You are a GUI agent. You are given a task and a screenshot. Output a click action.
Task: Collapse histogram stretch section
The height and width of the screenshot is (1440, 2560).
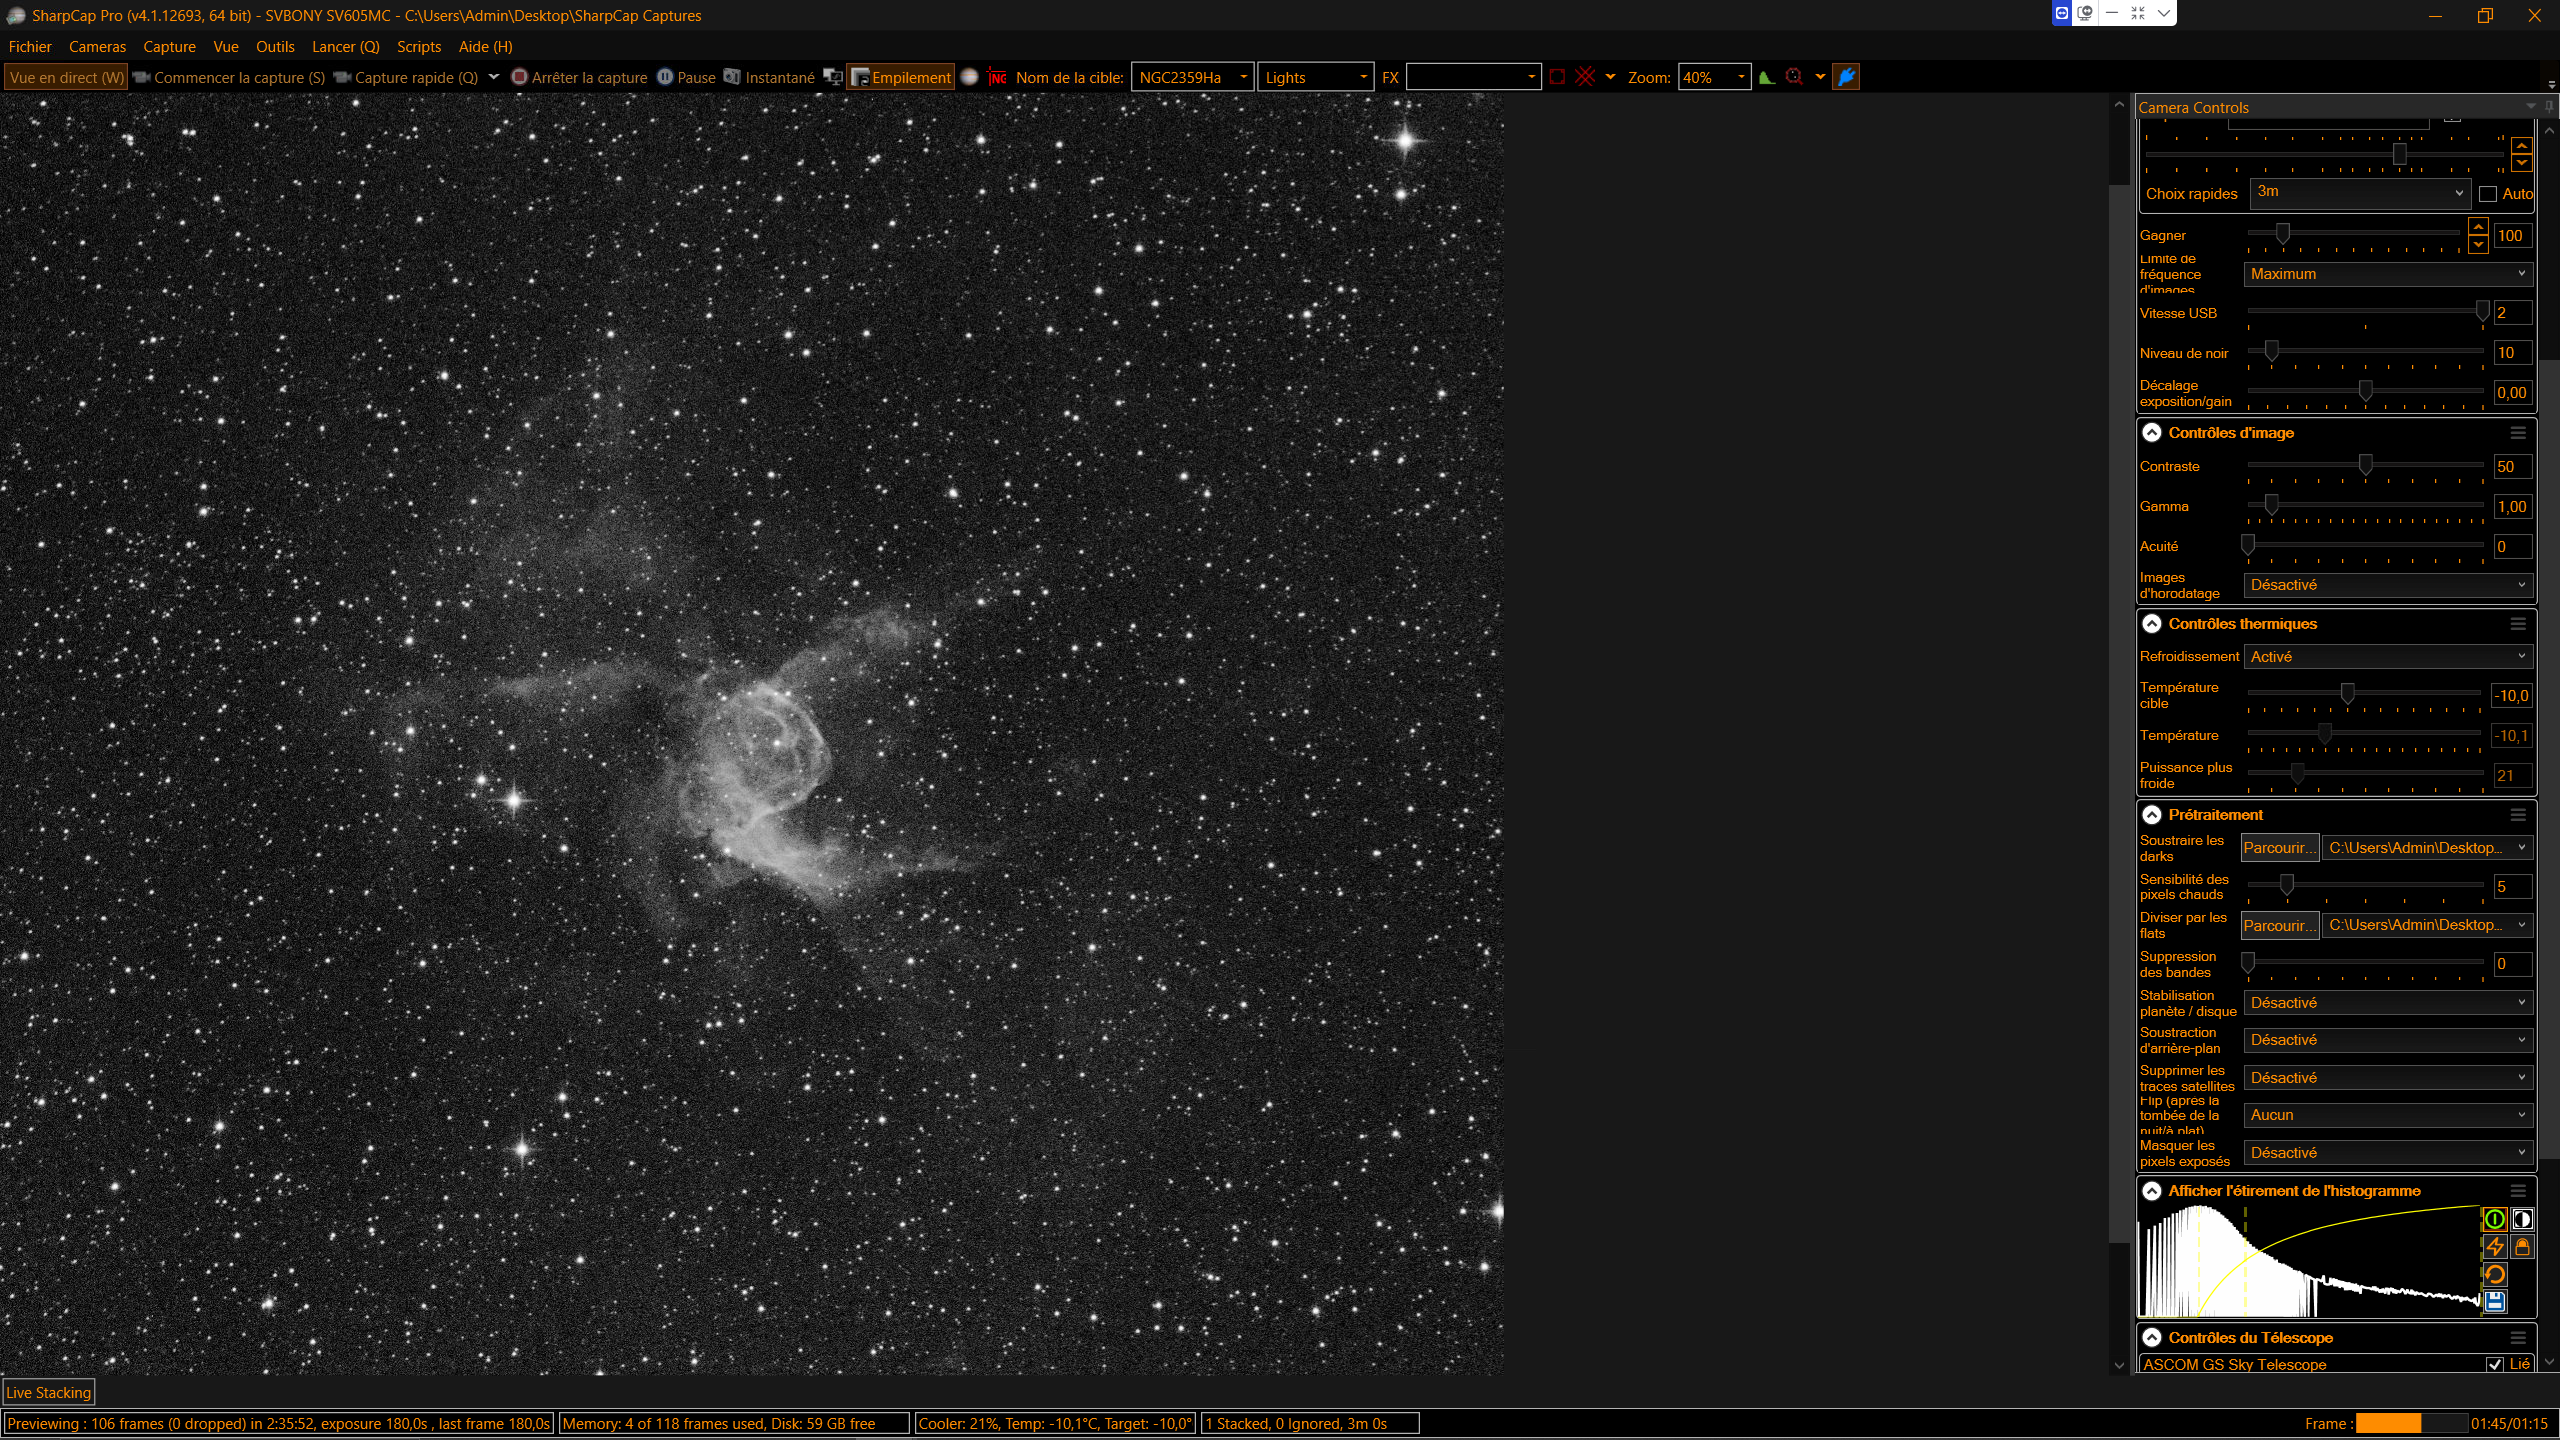tap(2152, 1190)
